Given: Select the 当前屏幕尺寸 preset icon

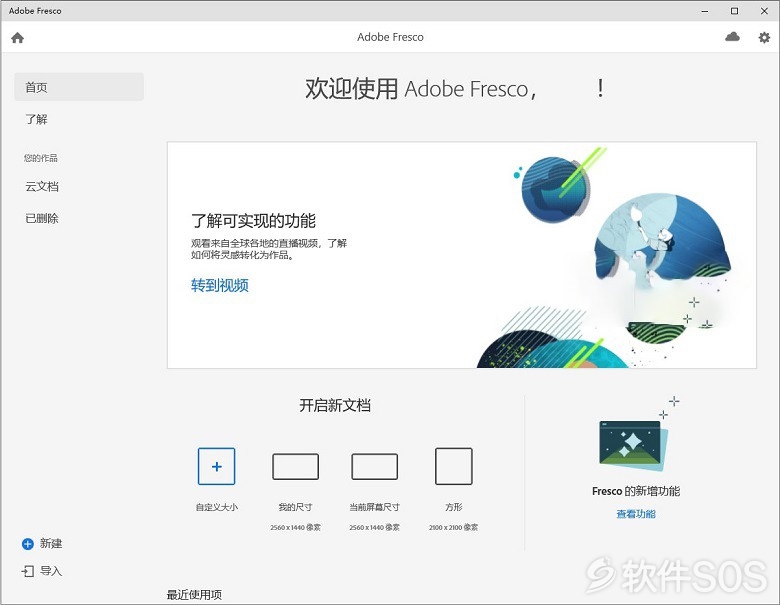Looking at the screenshot, I should 375,466.
